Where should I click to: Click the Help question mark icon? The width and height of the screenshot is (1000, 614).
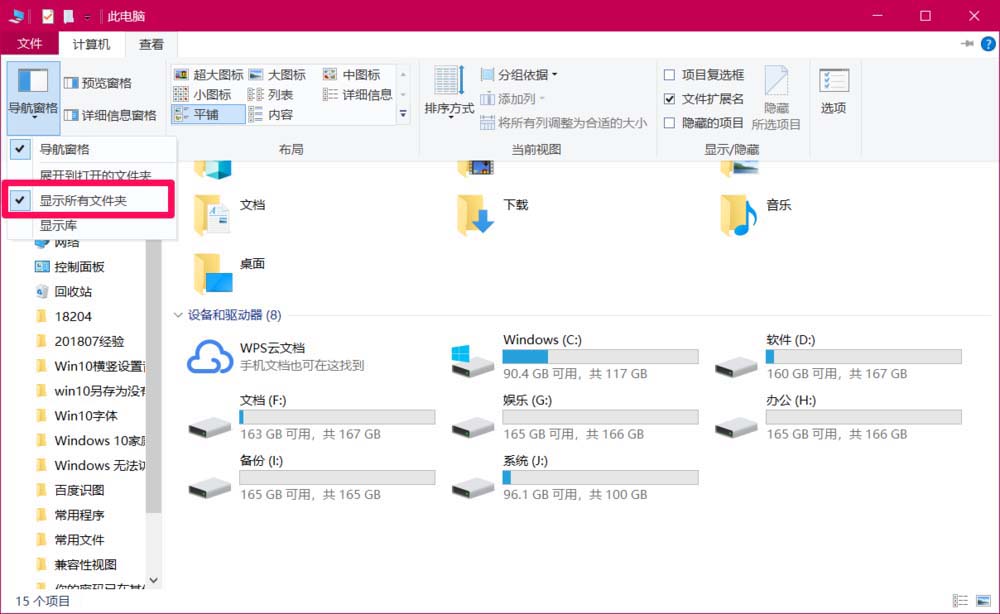(989, 44)
